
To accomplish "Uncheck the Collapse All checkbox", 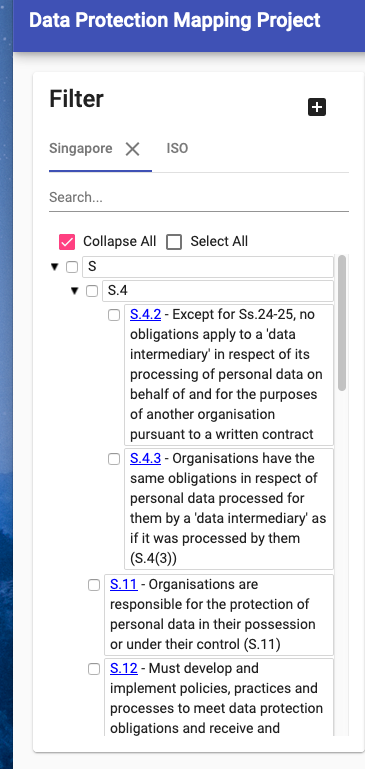I will (67, 242).
